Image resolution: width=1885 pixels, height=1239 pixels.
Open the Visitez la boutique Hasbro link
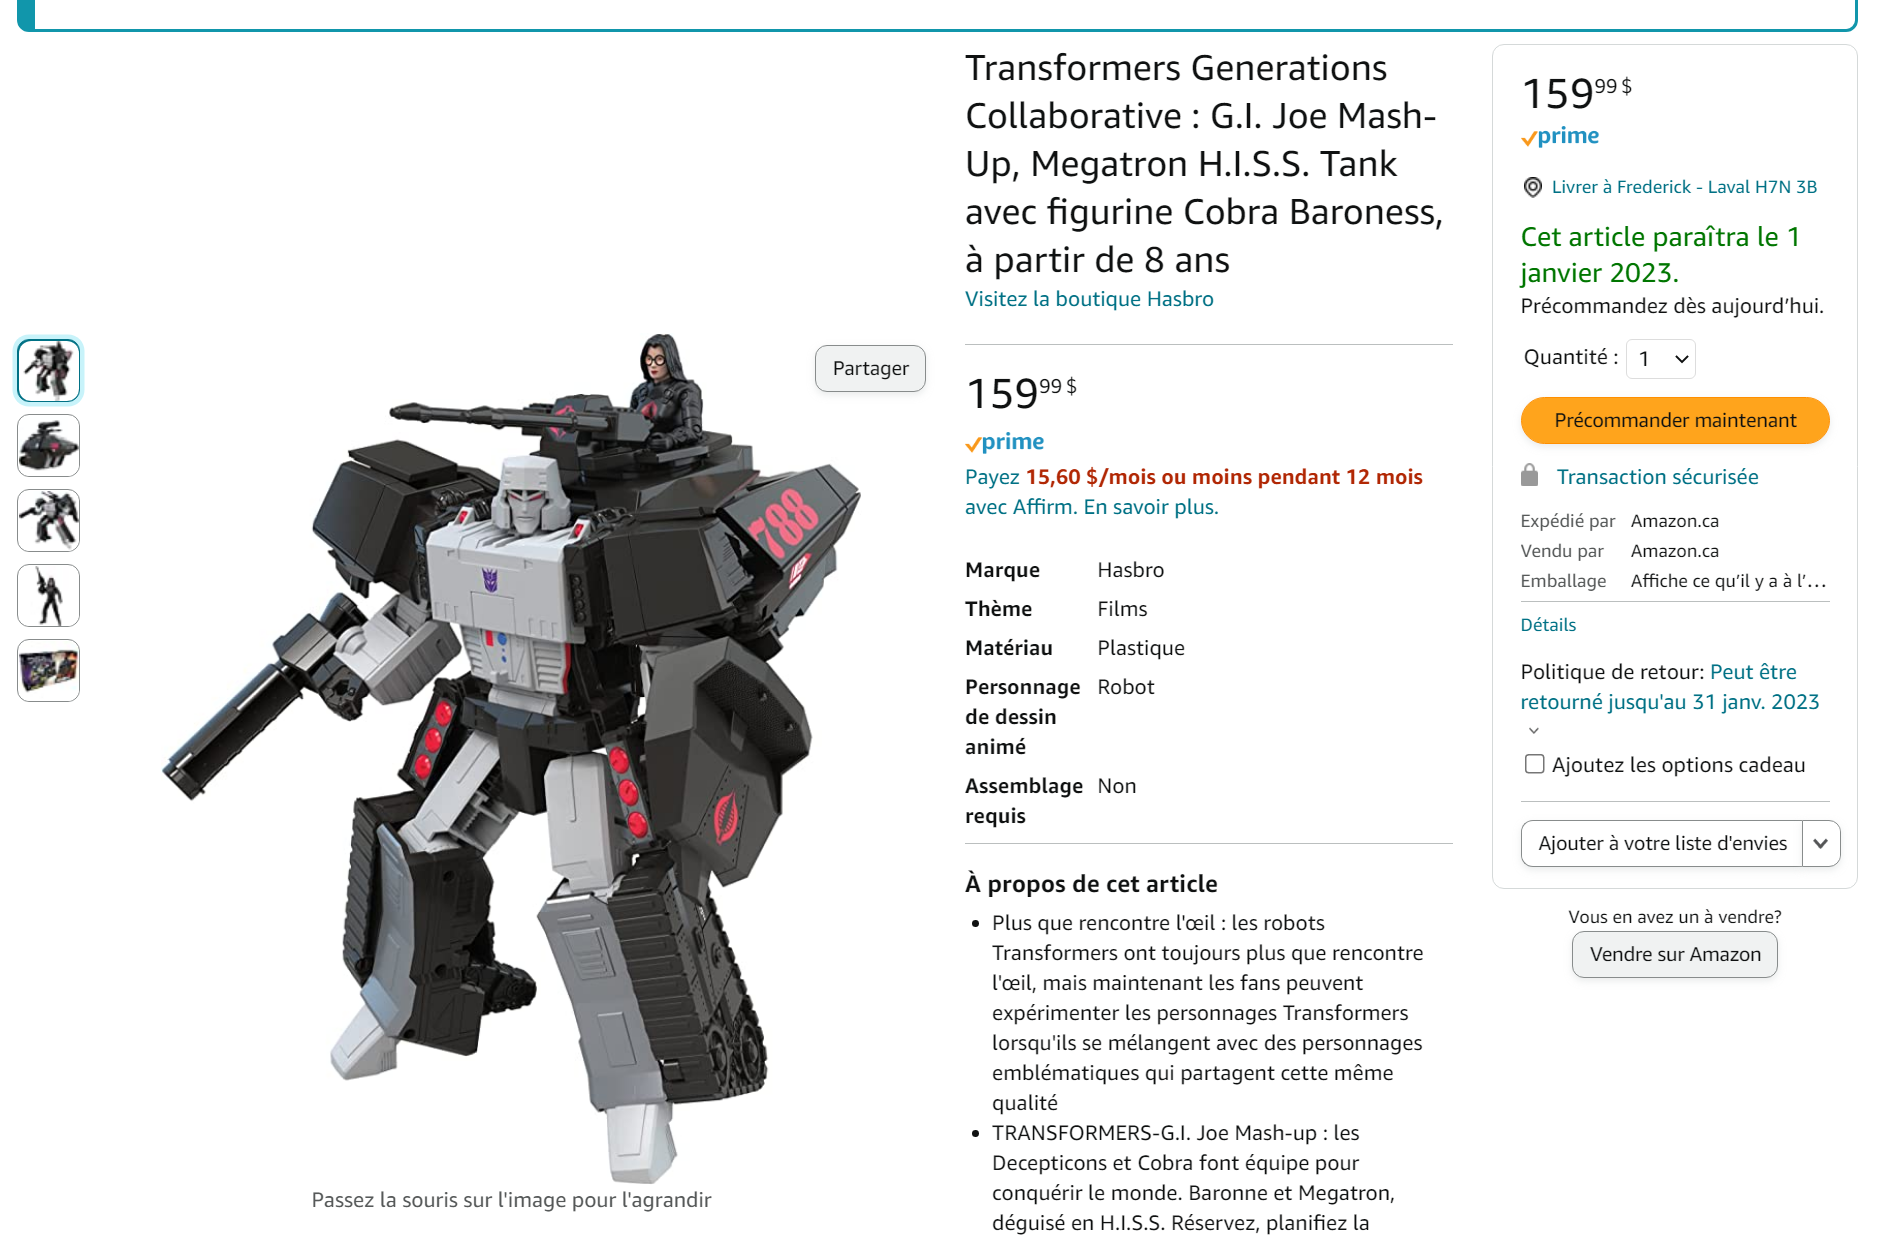pos(1089,299)
